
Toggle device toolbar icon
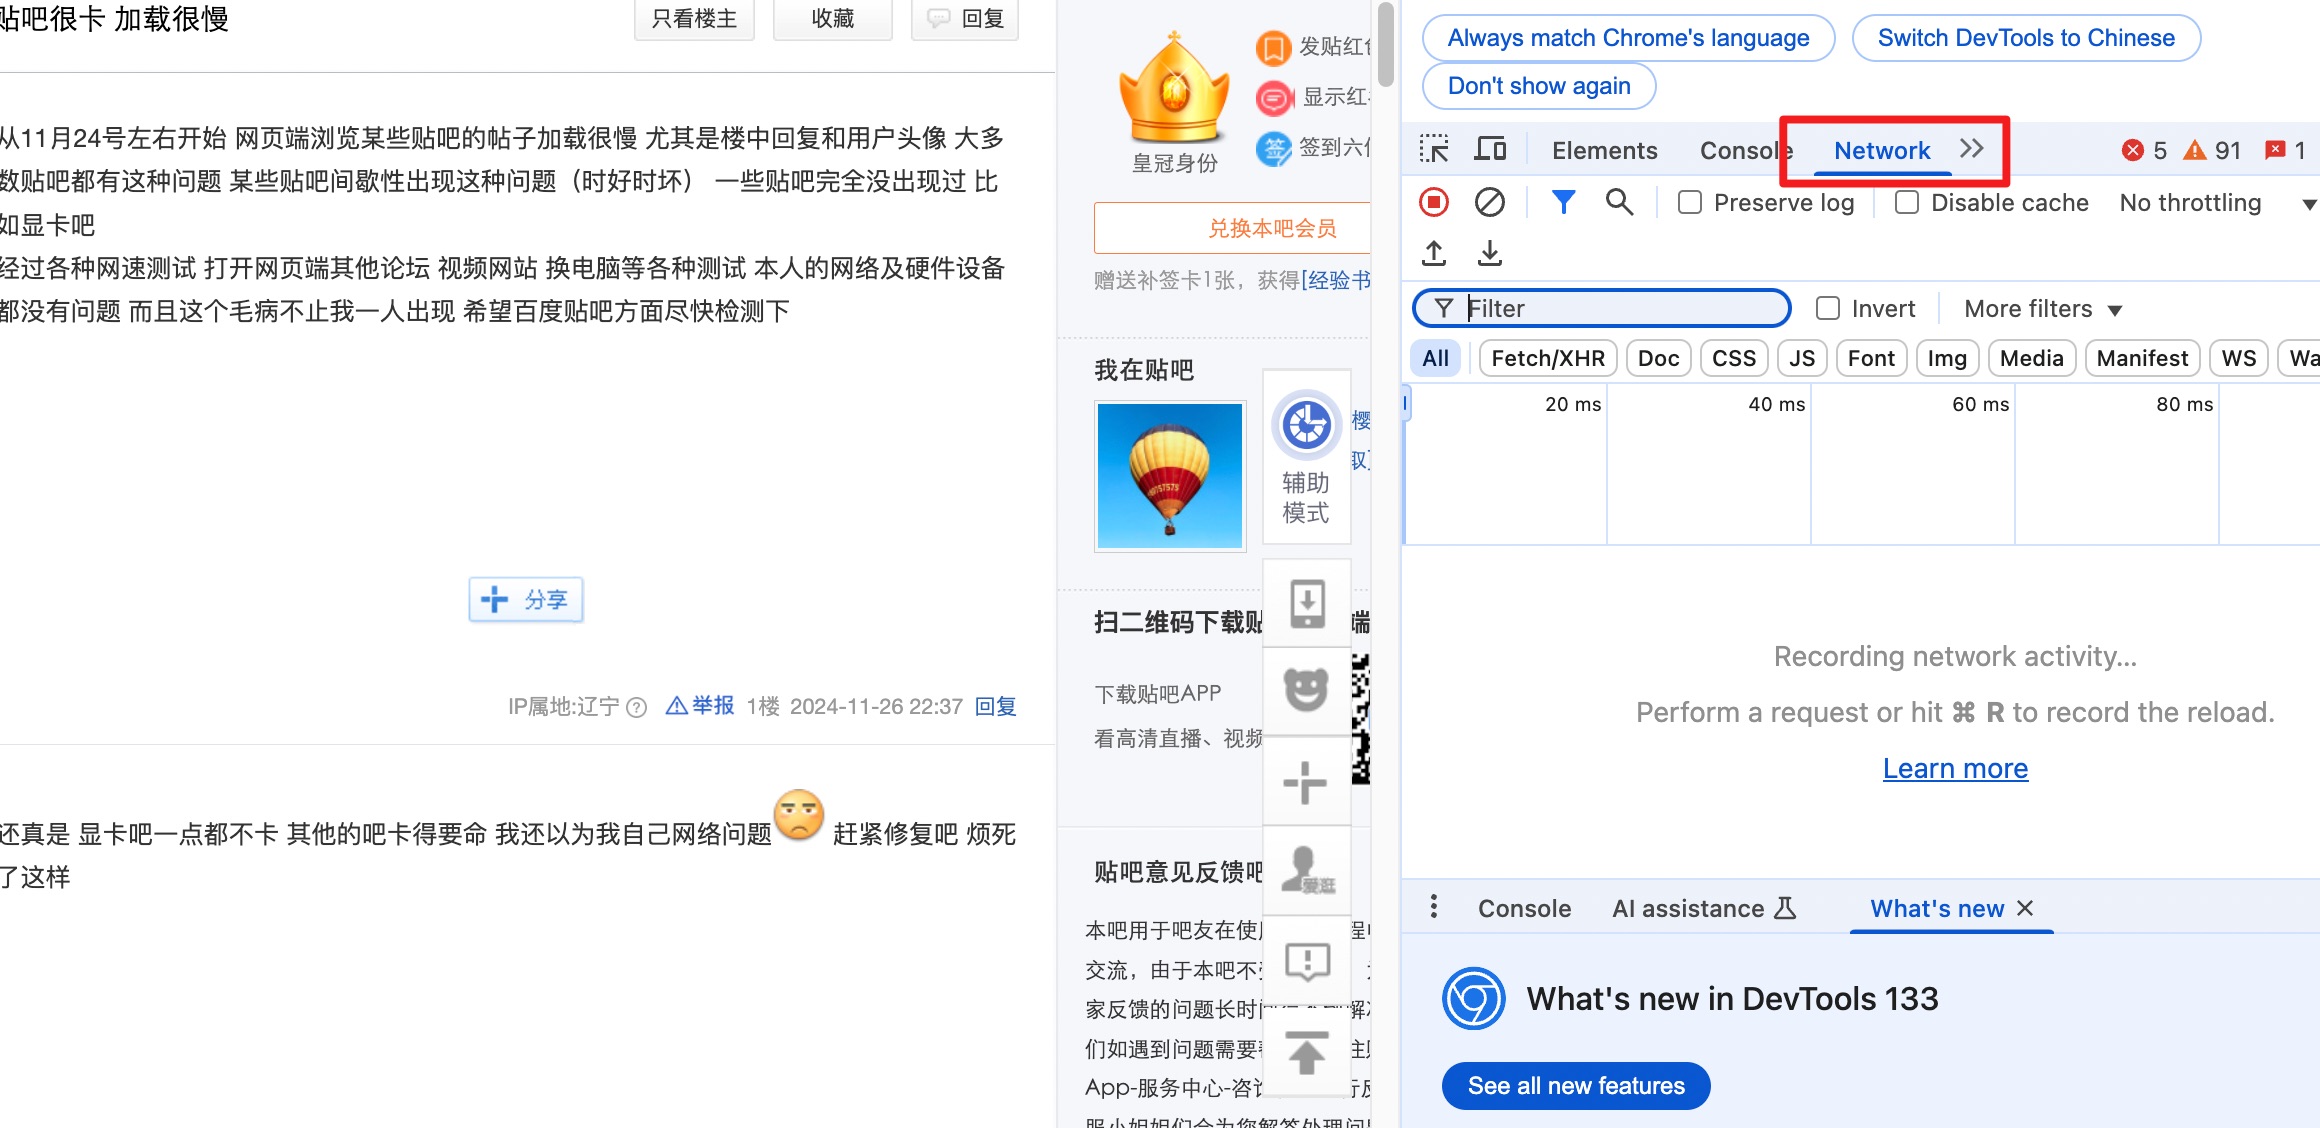point(1490,150)
